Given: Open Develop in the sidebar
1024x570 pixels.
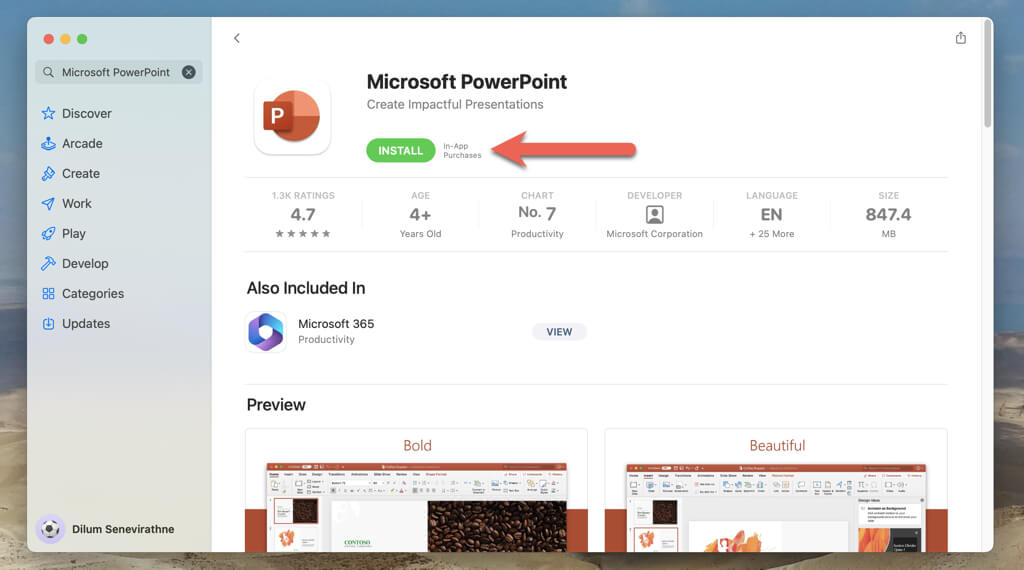Looking at the screenshot, I should coord(74,264).
